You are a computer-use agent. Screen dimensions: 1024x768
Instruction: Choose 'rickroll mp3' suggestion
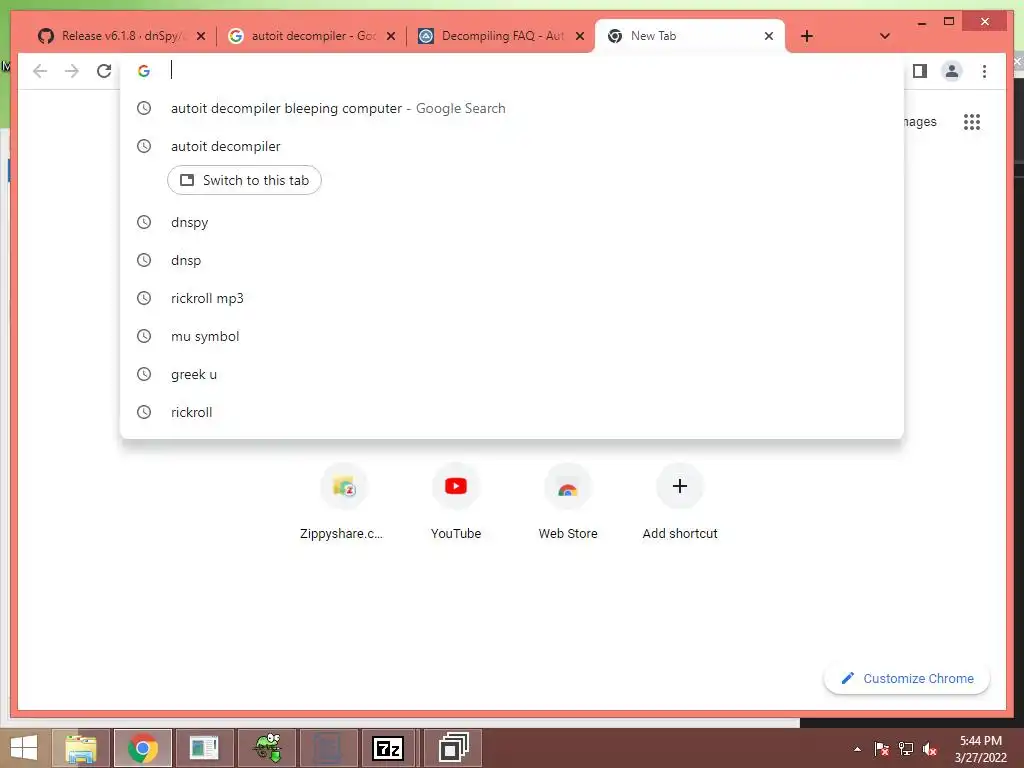[512, 298]
